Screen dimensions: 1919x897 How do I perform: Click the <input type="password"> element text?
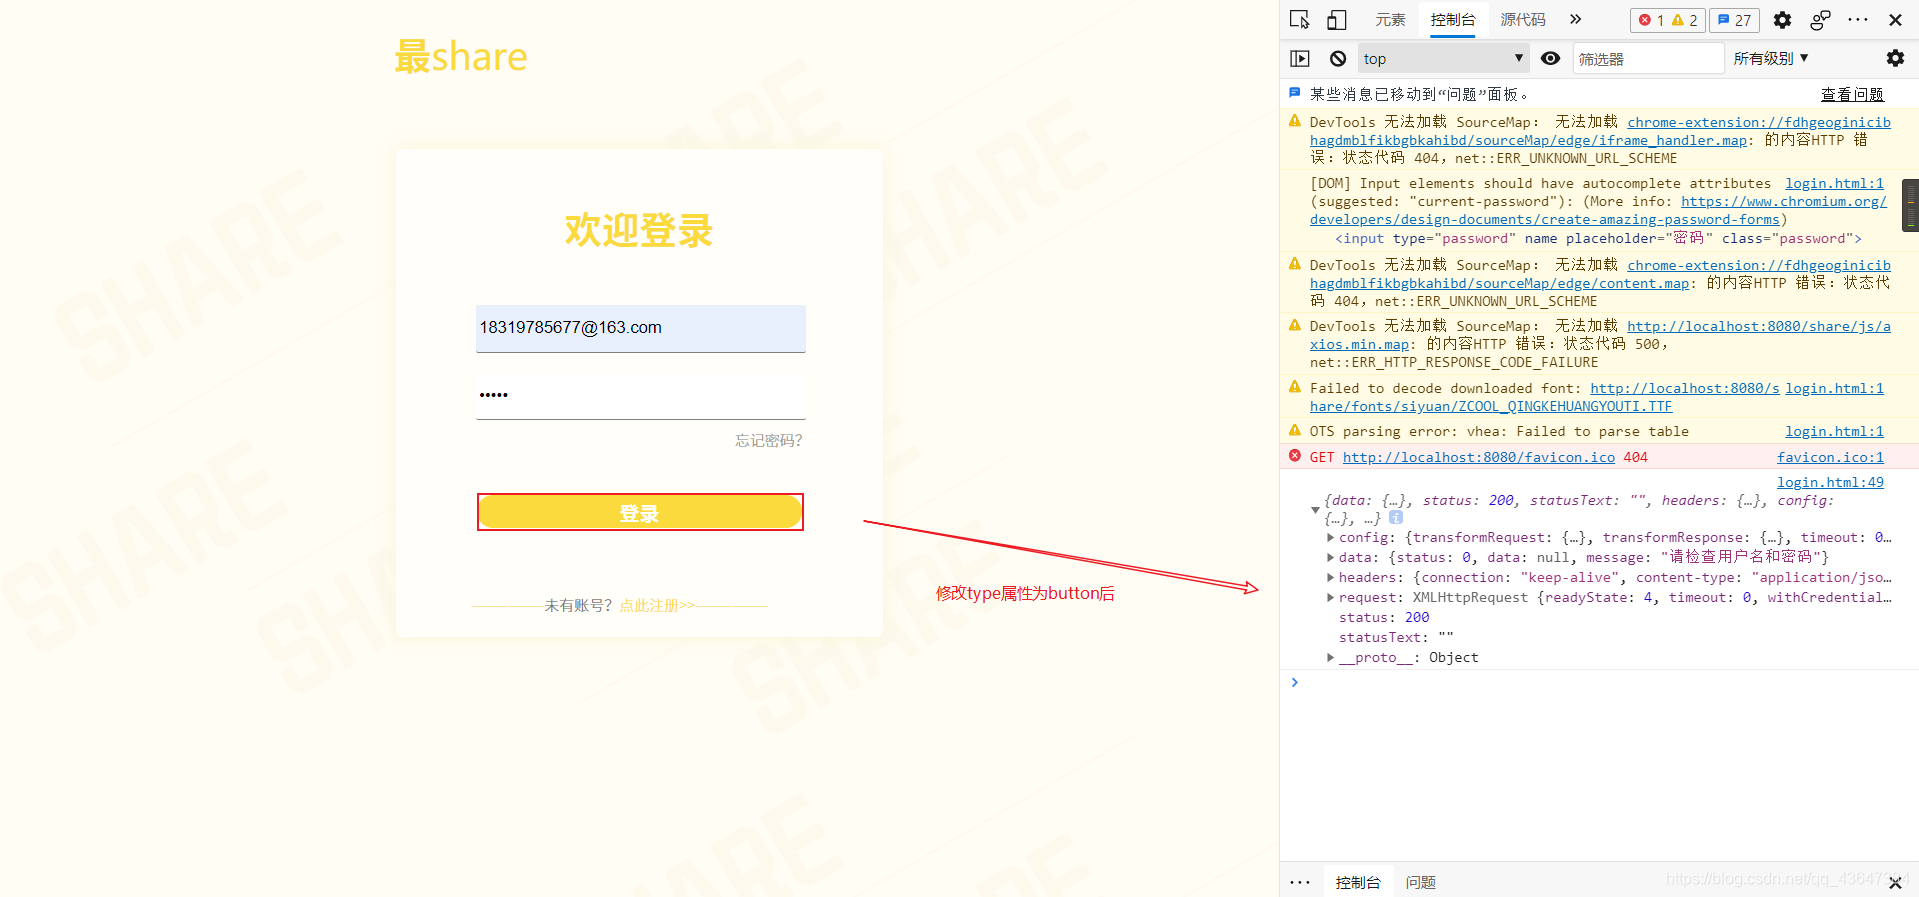coord(1598,238)
